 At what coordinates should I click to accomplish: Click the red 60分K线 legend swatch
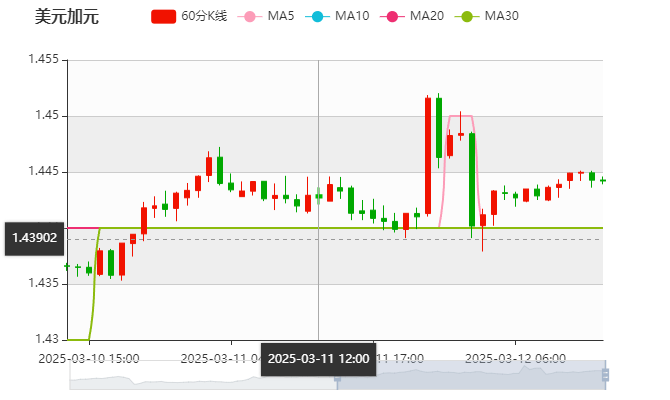[x=164, y=17]
